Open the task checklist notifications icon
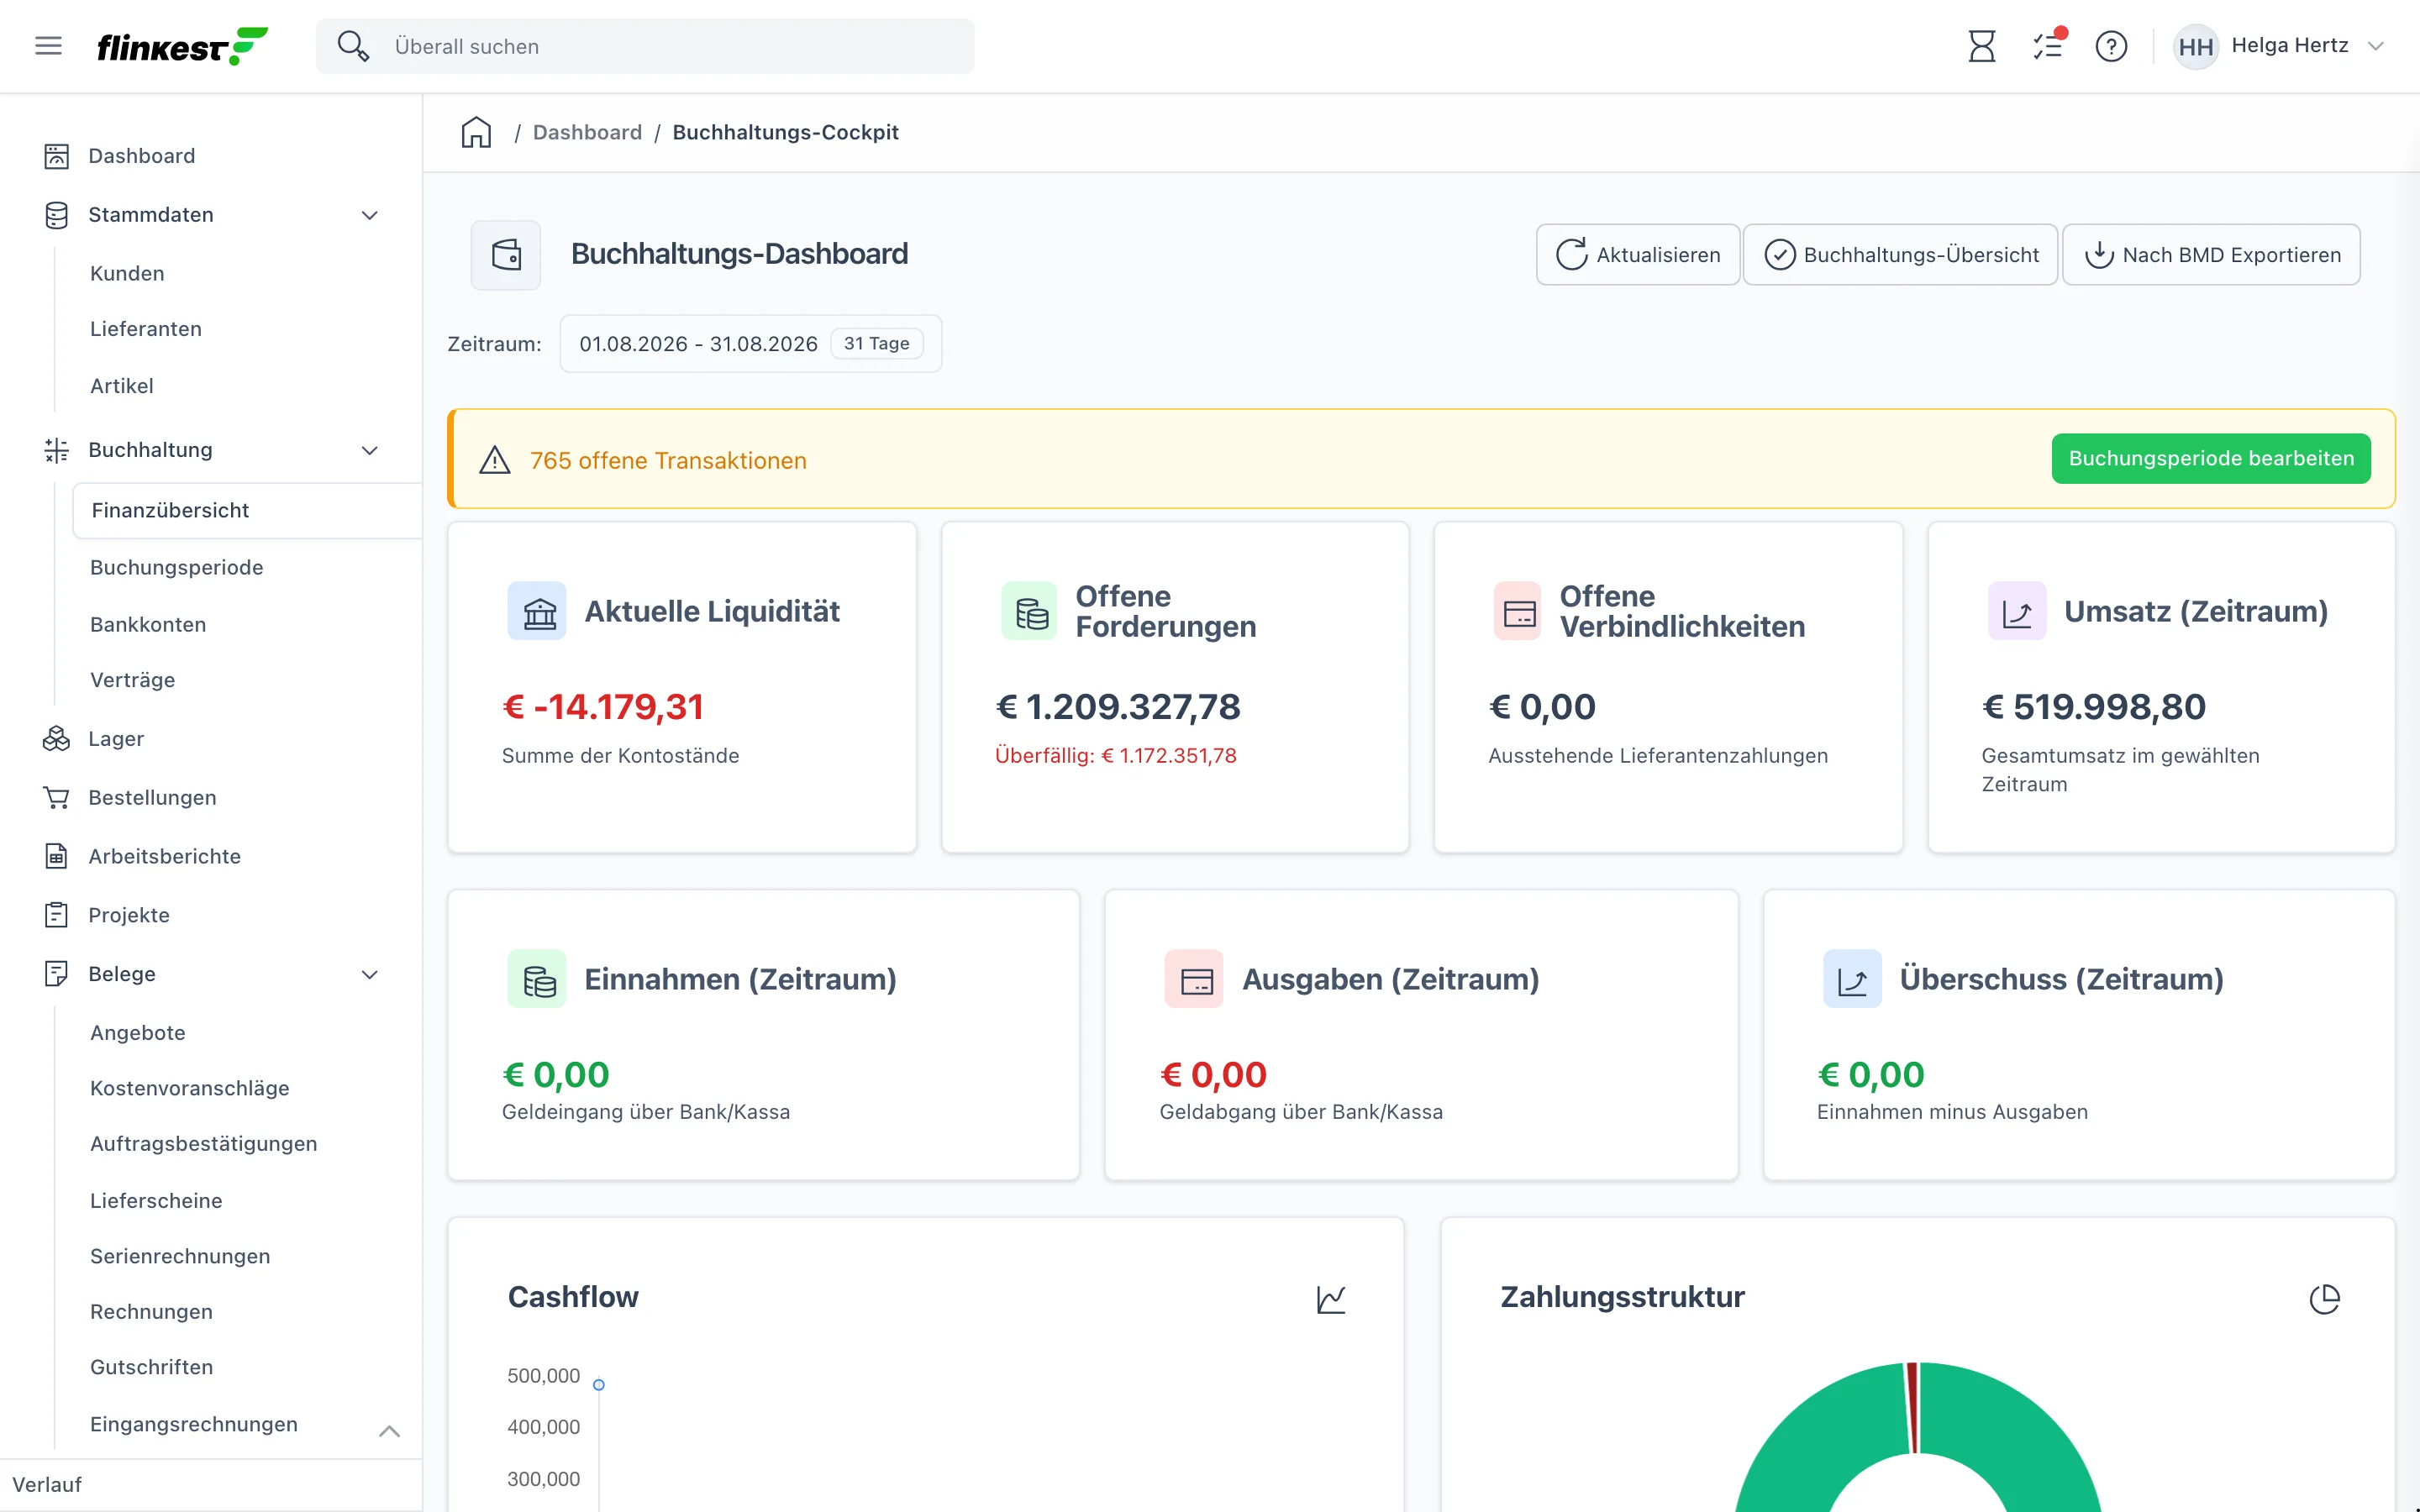This screenshot has width=2420, height=1512. [x=2048, y=45]
